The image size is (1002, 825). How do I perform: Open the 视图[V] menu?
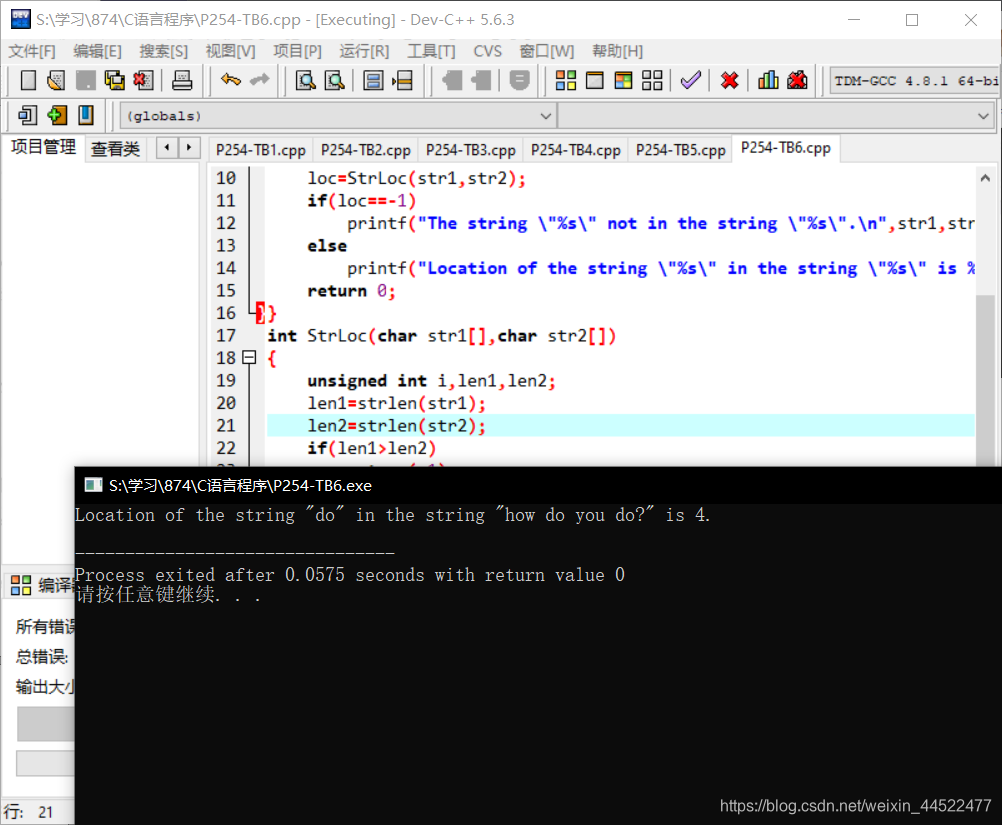(x=230, y=51)
